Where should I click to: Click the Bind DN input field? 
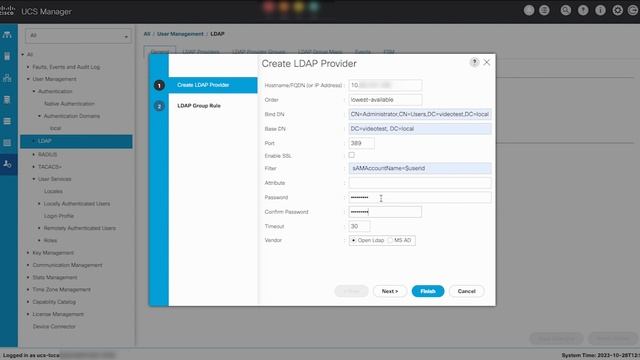coord(420,114)
